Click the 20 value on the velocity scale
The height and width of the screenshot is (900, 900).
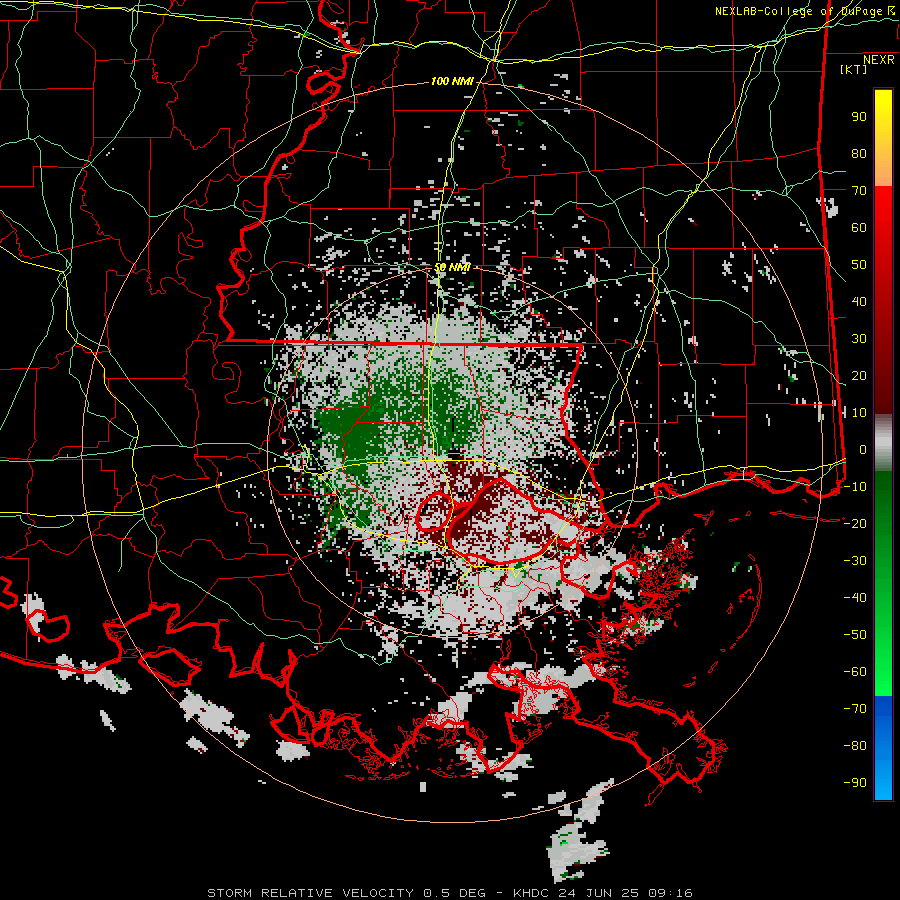[859, 375]
